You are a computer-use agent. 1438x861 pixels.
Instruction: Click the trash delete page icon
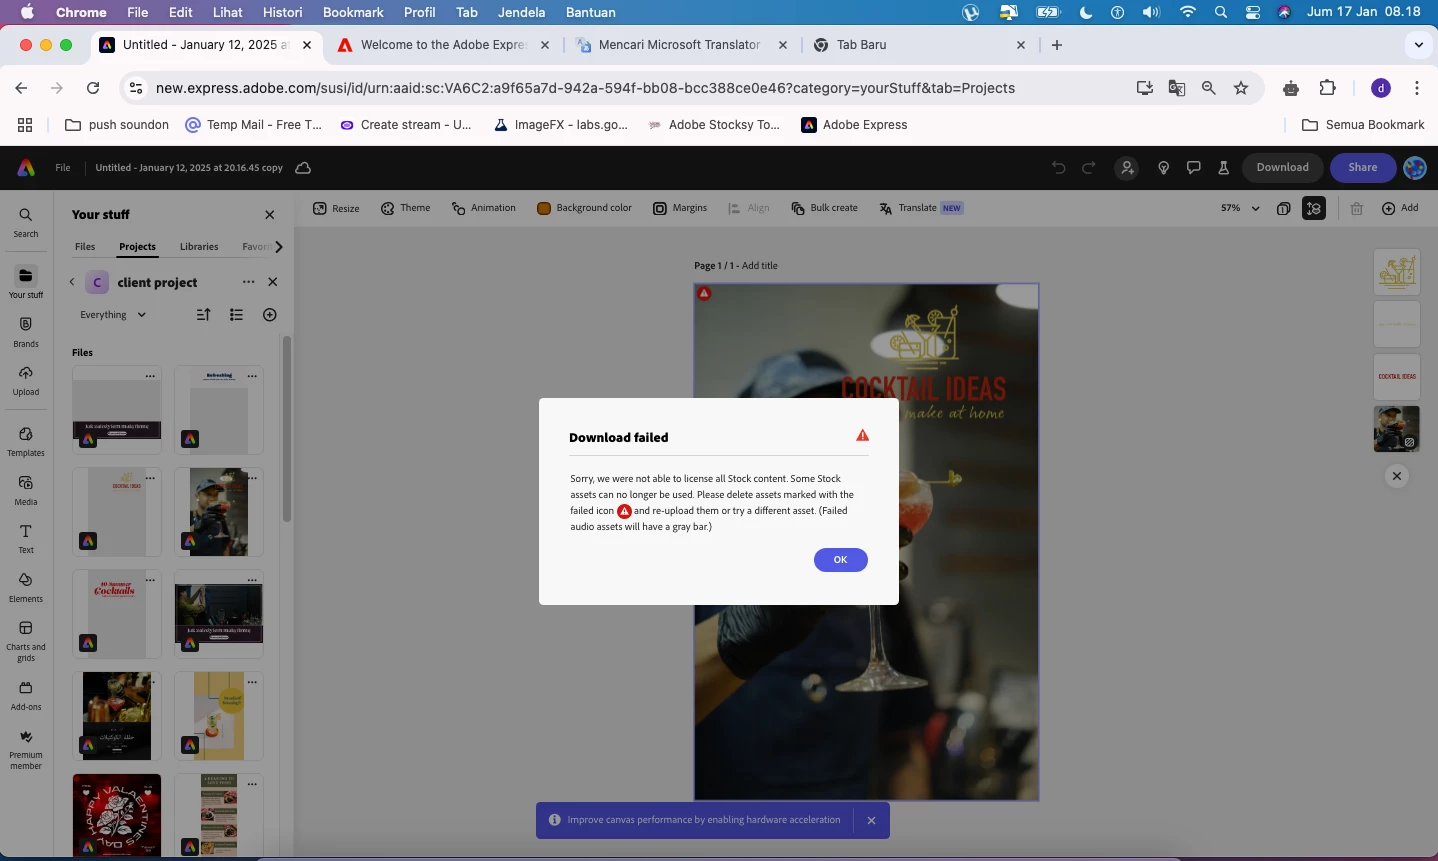pyautogui.click(x=1357, y=208)
